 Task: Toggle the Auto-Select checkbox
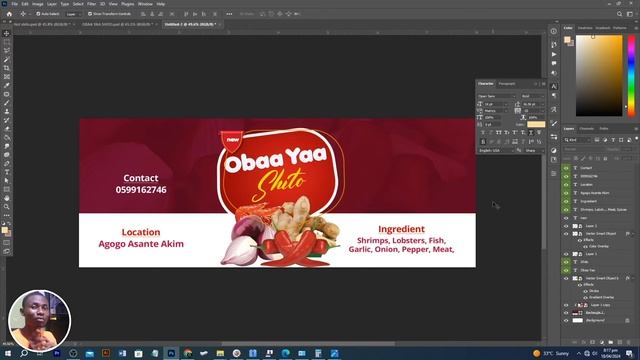coord(38,14)
